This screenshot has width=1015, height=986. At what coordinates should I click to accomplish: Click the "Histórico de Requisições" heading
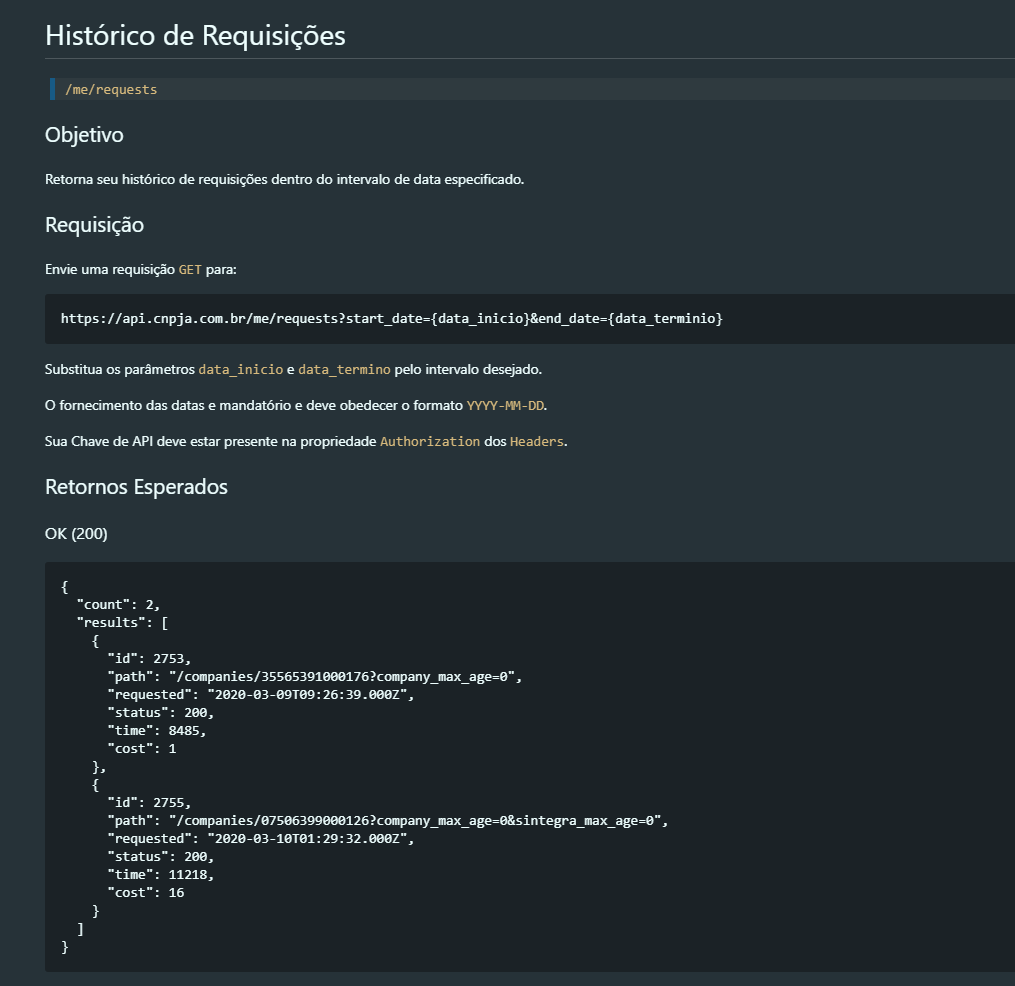point(195,36)
